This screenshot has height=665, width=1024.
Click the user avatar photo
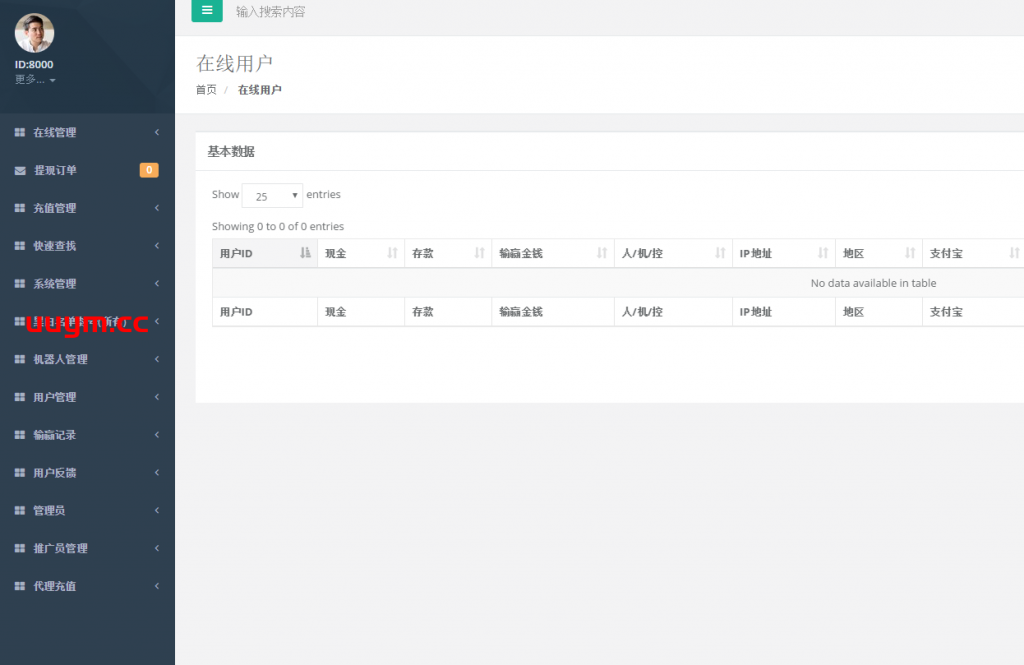click(x=34, y=33)
